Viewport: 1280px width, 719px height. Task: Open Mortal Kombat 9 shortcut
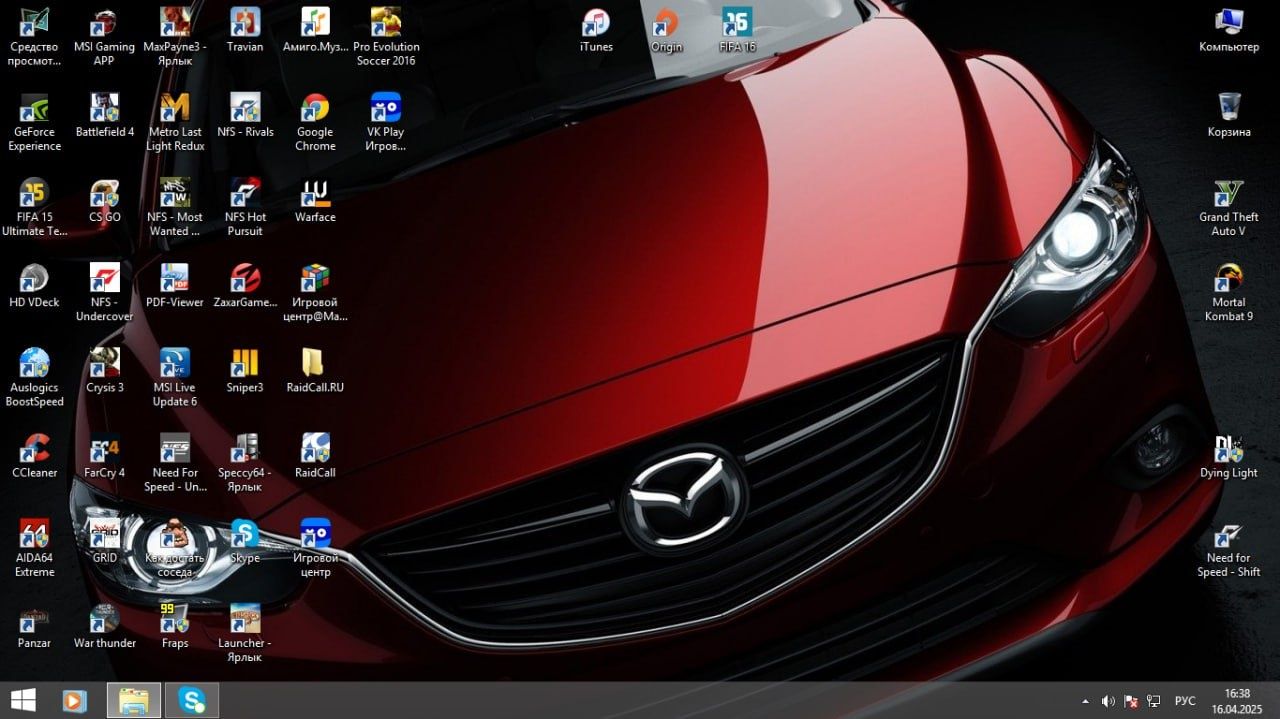[1229, 292]
